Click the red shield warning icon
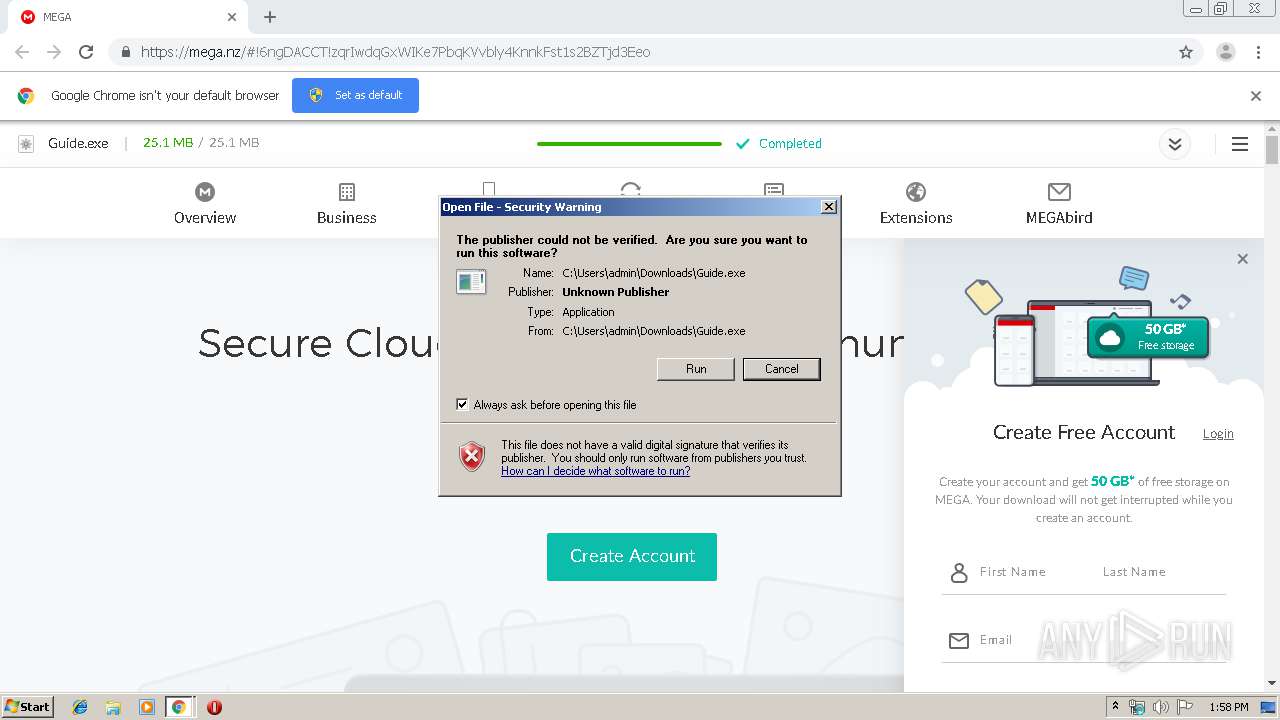 point(472,457)
